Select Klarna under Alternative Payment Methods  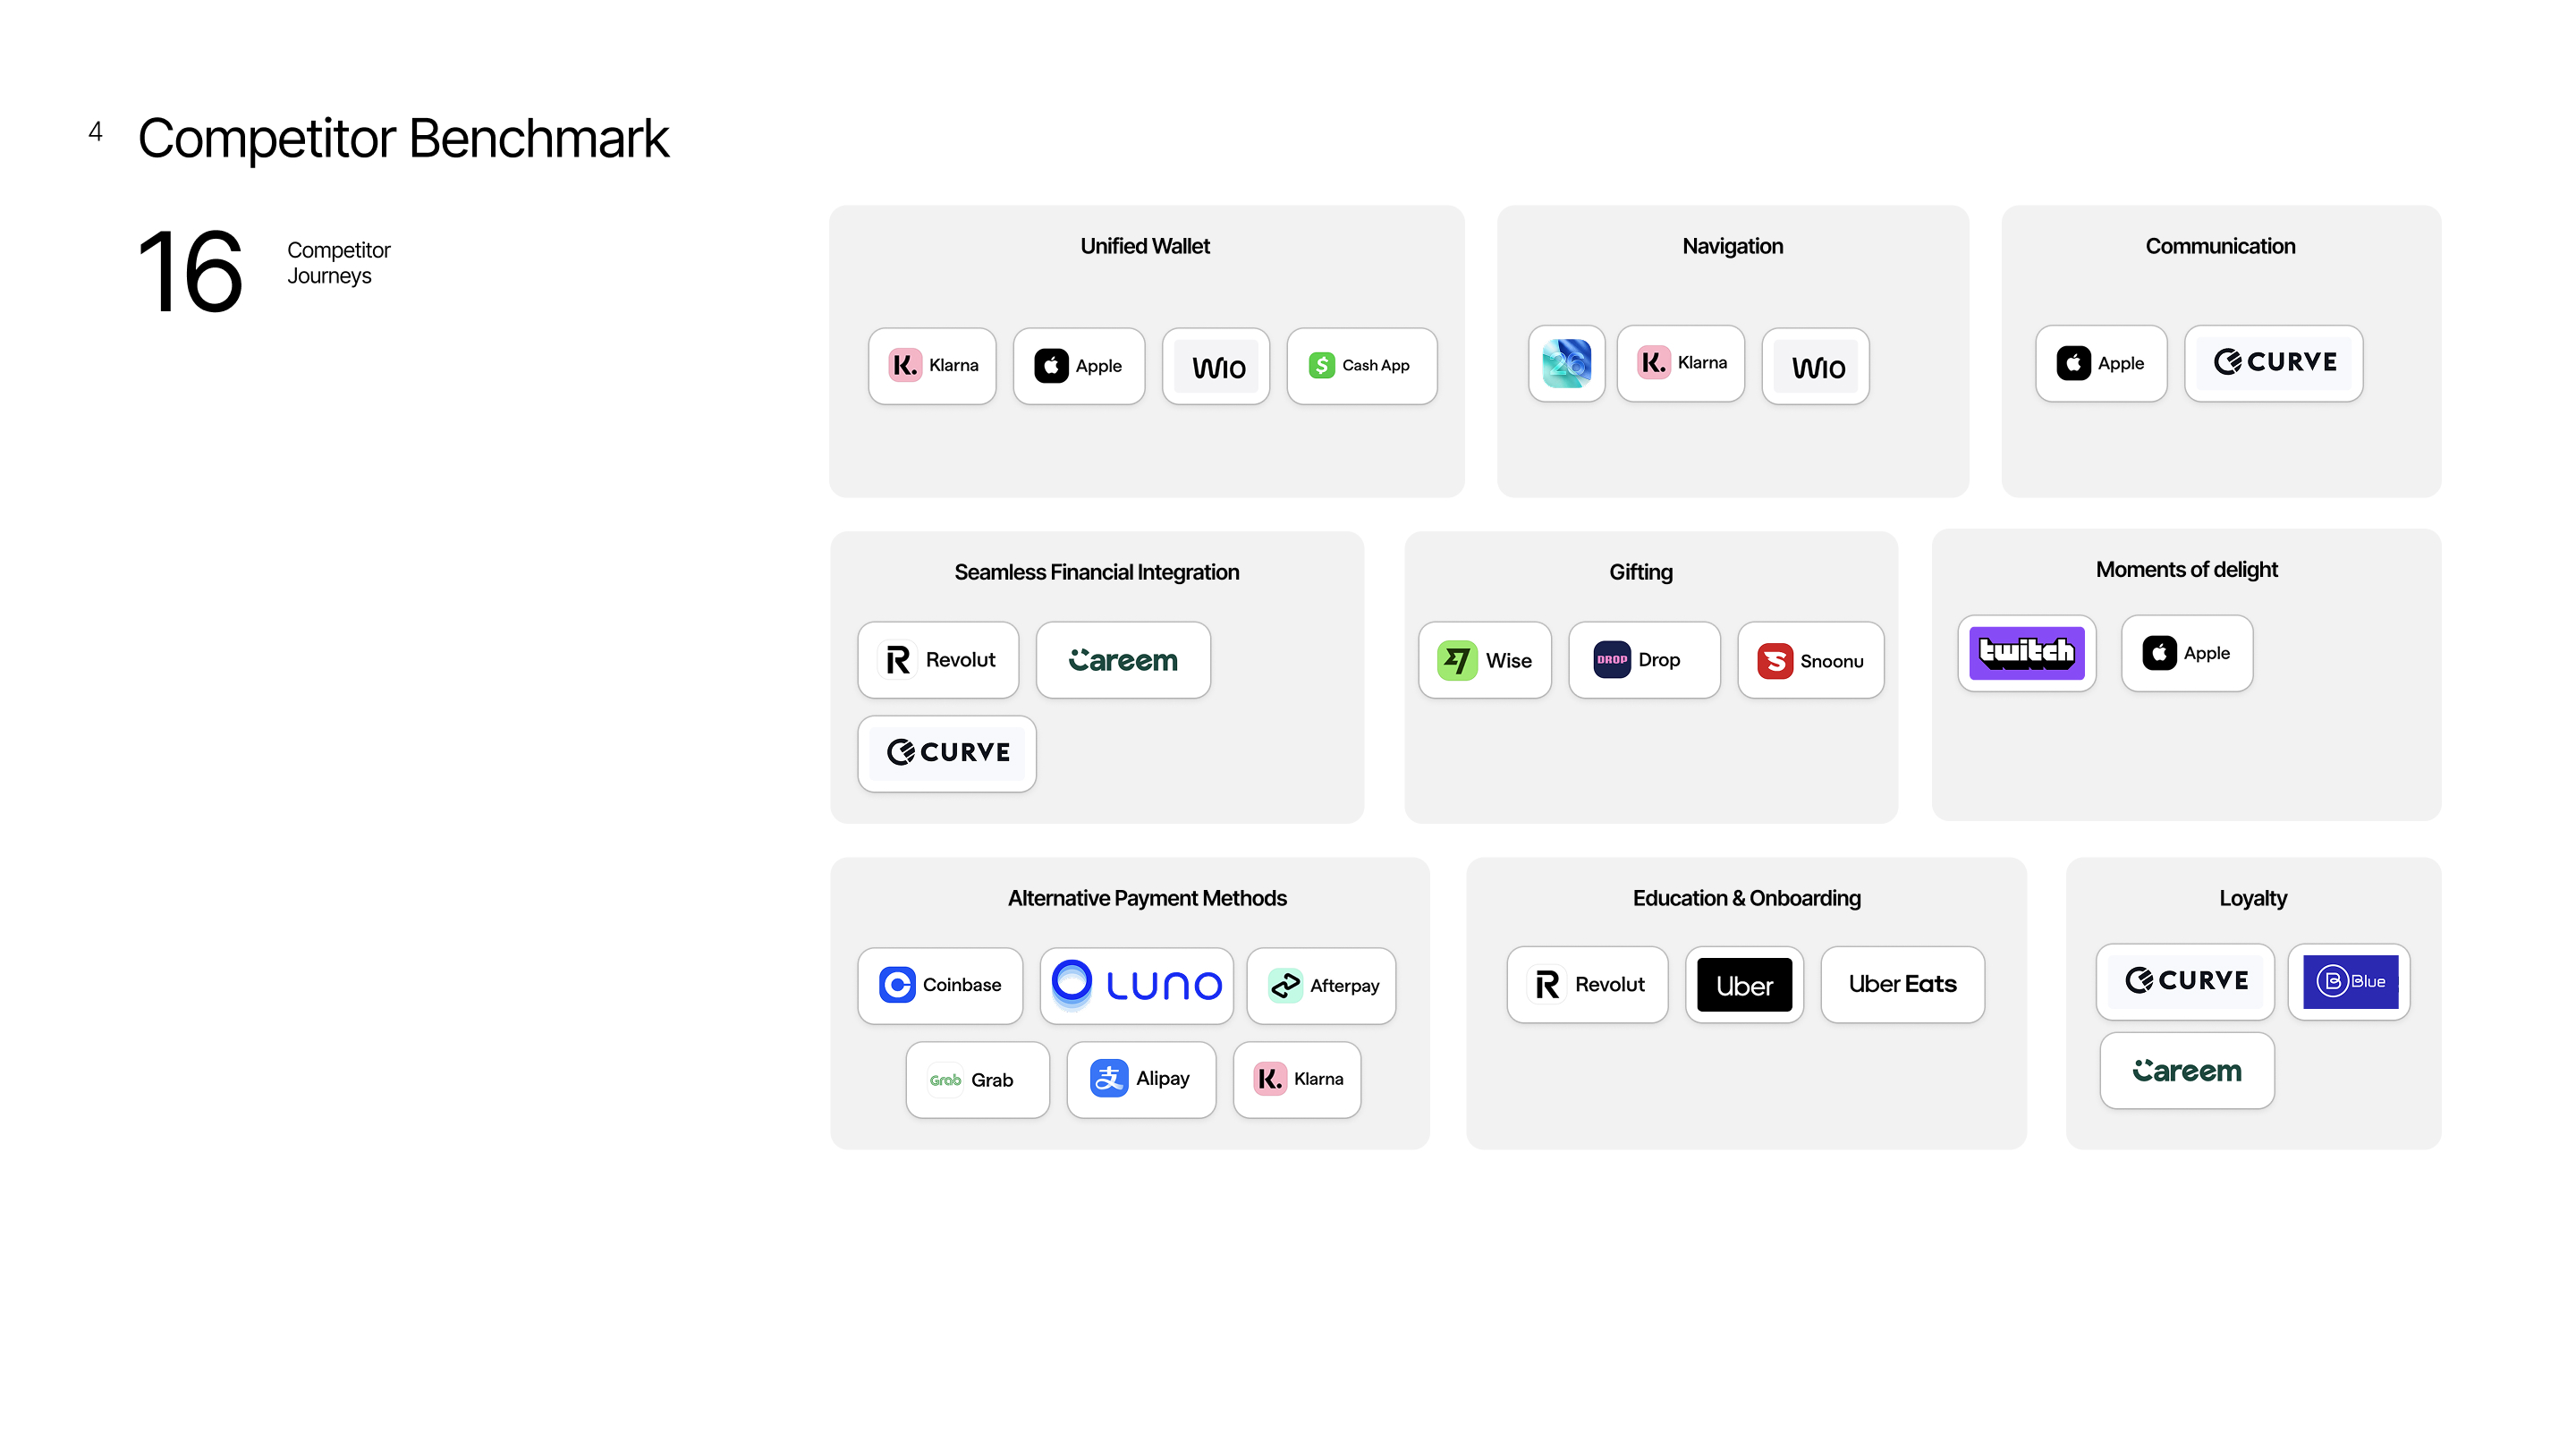[x=1297, y=1080]
